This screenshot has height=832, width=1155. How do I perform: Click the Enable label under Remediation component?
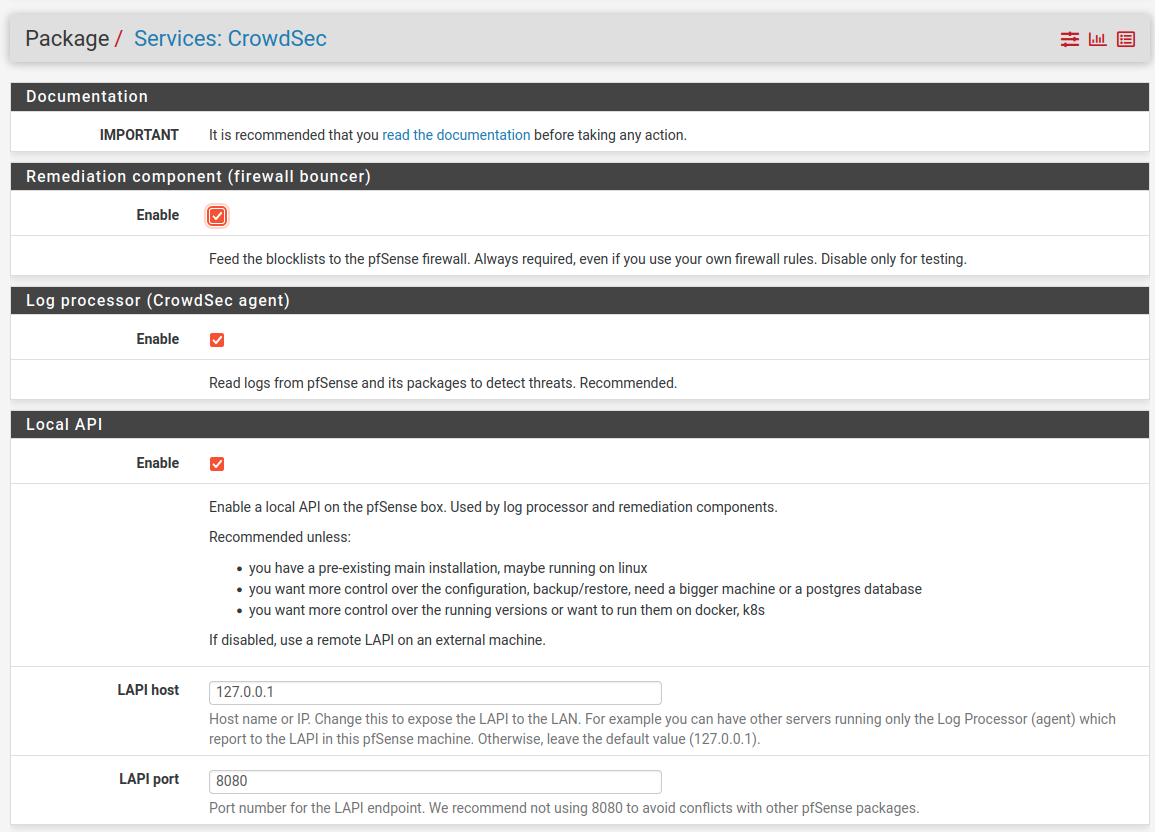click(158, 215)
